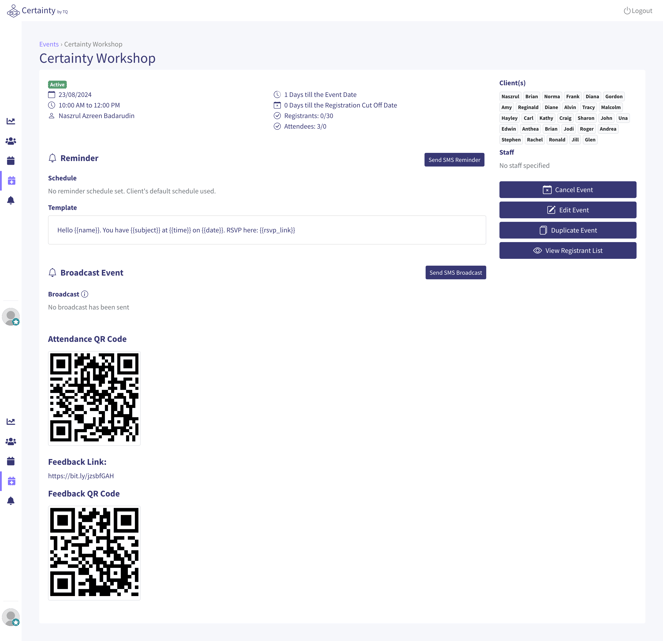Cancel the event
This screenshot has width=663, height=641.
(x=567, y=189)
